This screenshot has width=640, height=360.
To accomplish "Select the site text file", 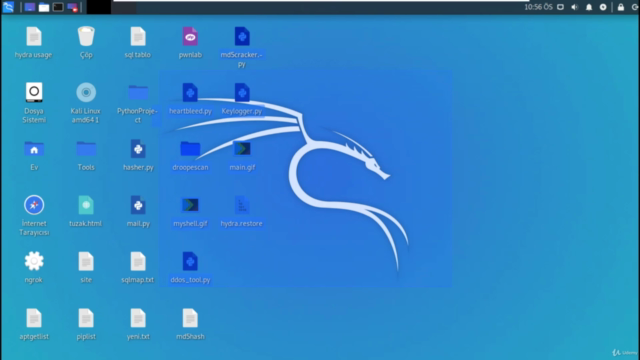I will click(x=86, y=268).
